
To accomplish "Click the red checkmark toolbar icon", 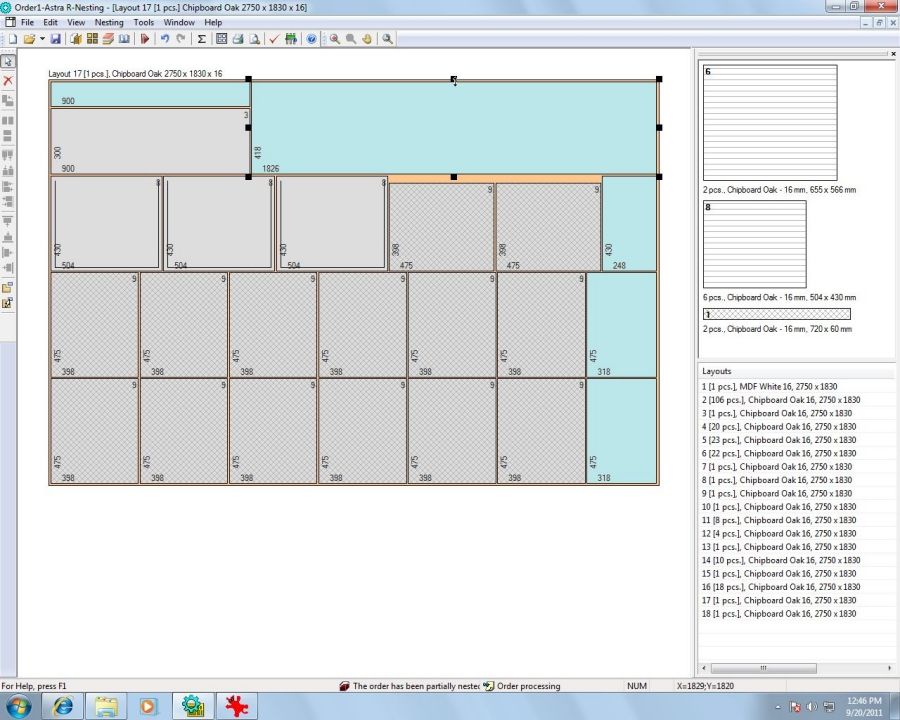I will click(x=273, y=39).
